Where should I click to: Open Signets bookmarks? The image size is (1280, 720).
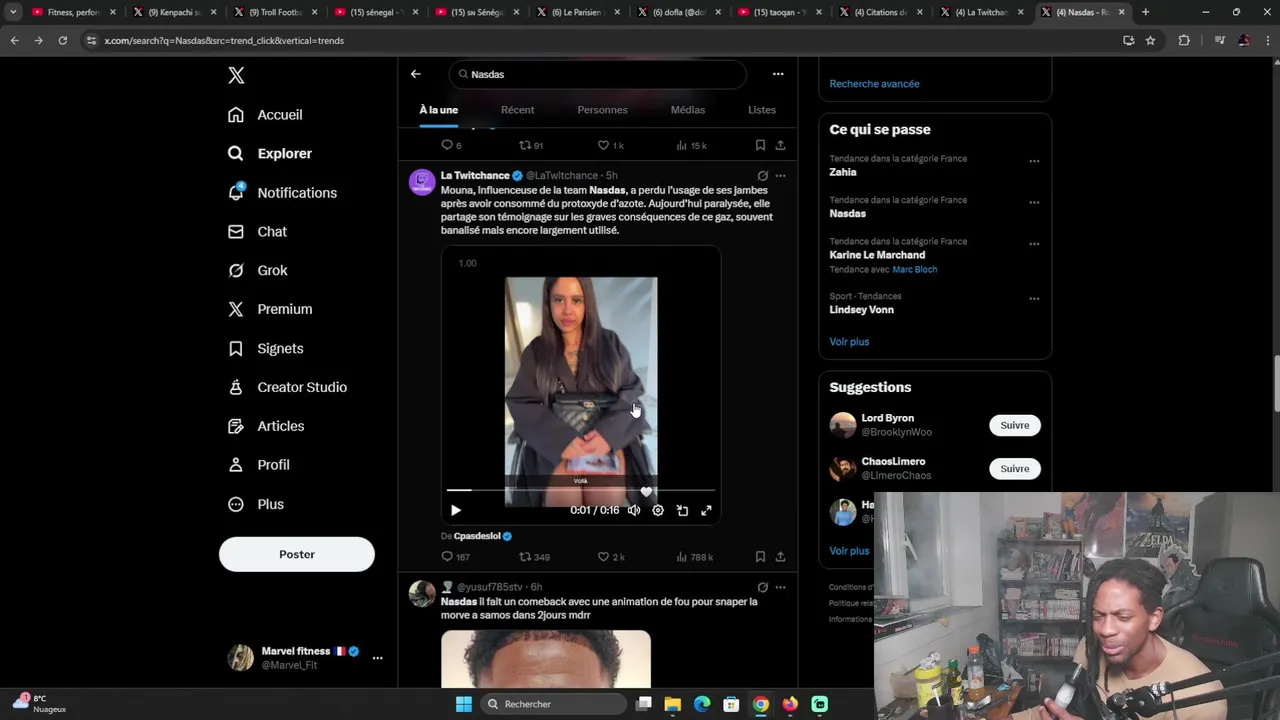265,349
